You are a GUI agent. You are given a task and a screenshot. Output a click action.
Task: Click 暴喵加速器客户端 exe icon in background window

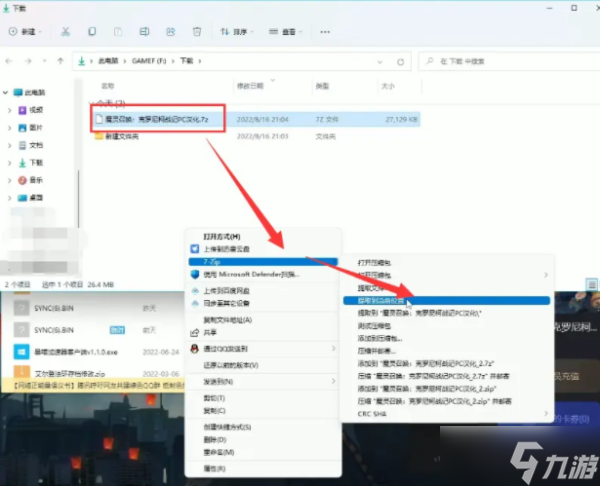tap(21, 352)
